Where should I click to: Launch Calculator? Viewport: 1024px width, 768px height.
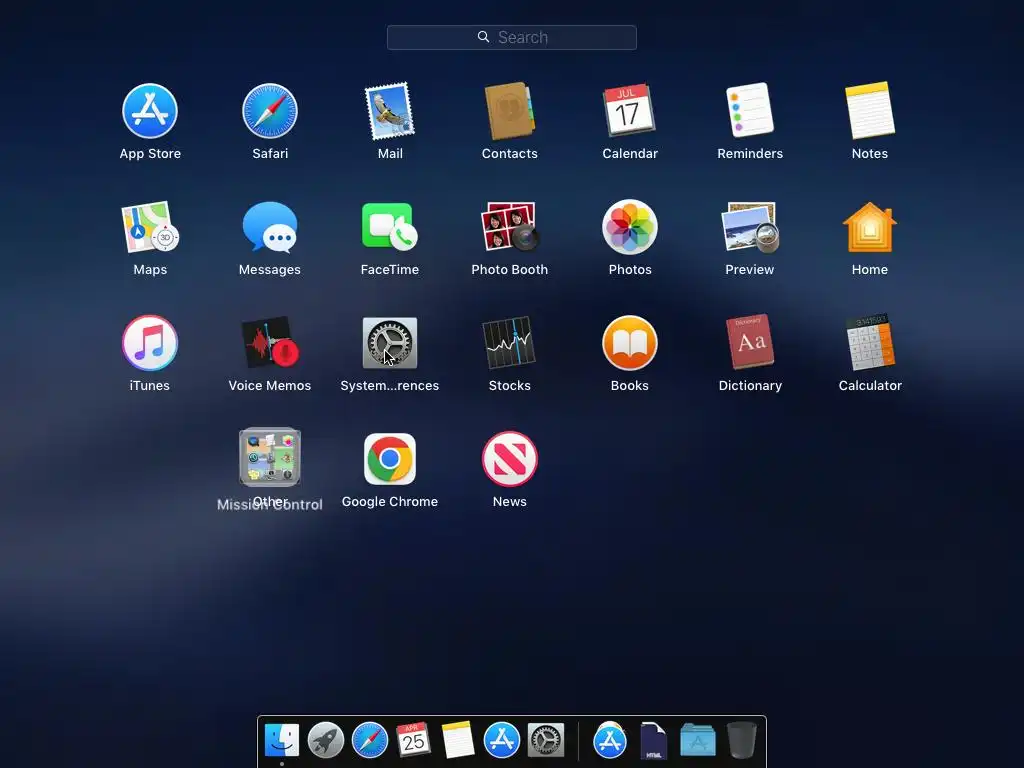click(x=870, y=342)
